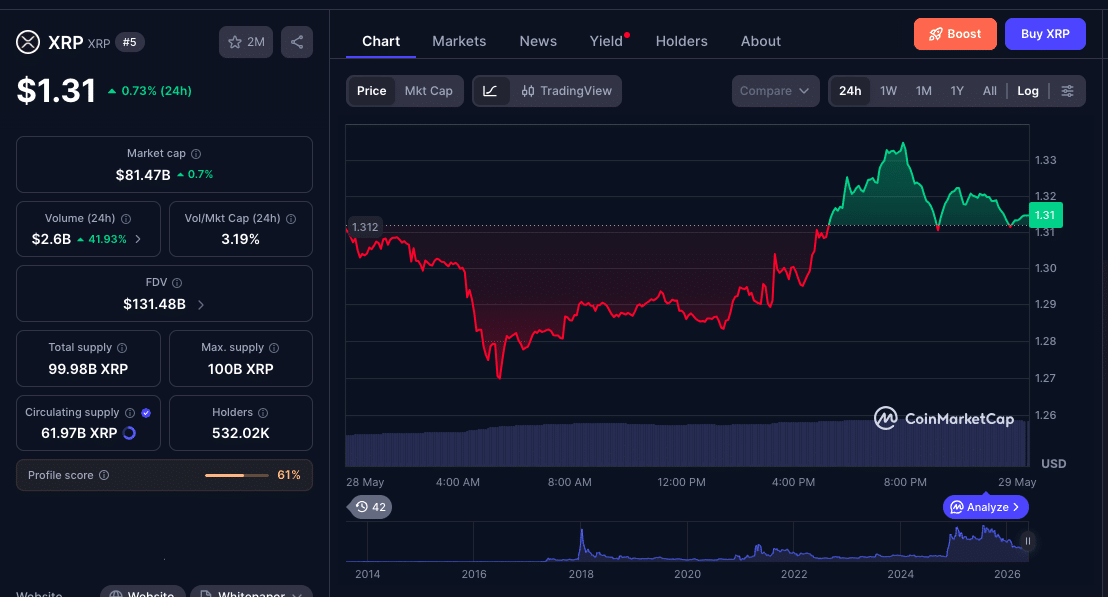Select the line chart view icon
Viewport: 1108px width, 597px height.
490,91
